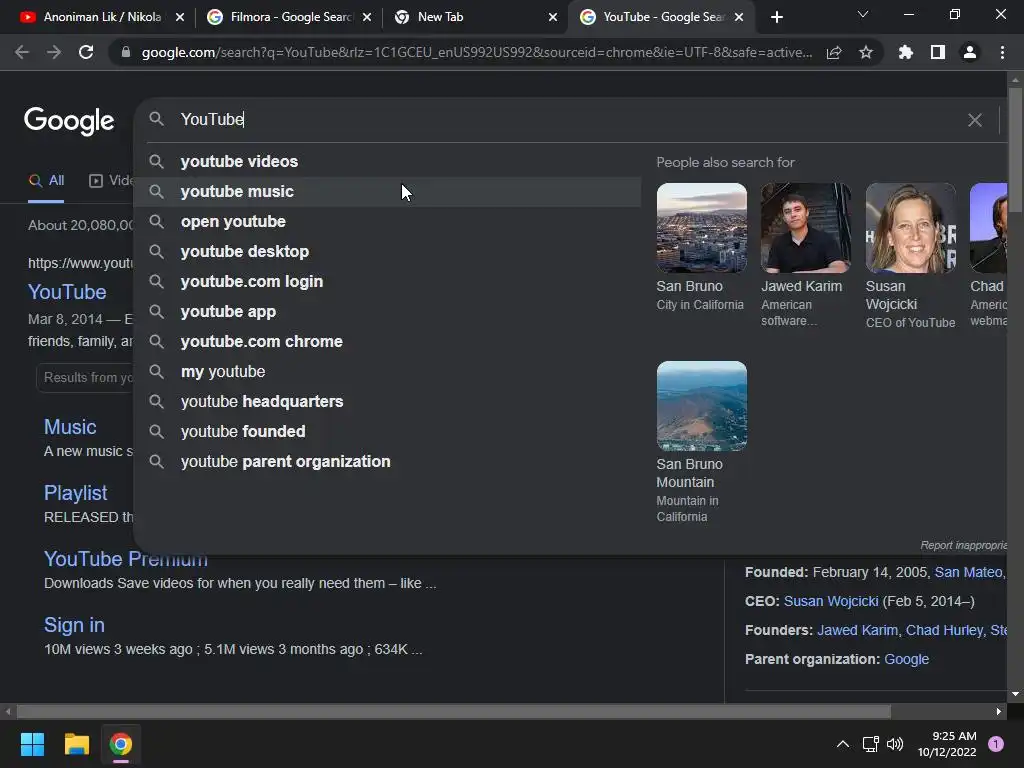The width and height of the screenshot is (1024, 768).
Task: Choose suggestion open youtube
Action: 387,221
